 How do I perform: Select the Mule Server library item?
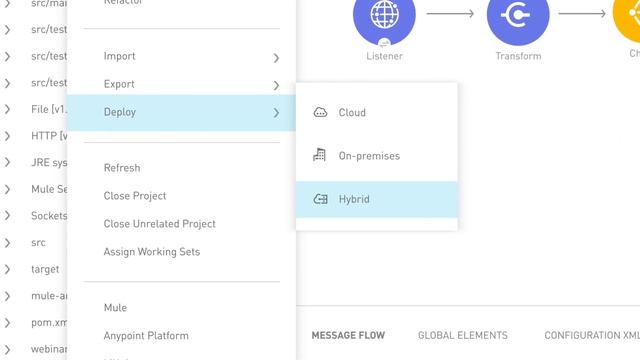[x=49, y=189]
